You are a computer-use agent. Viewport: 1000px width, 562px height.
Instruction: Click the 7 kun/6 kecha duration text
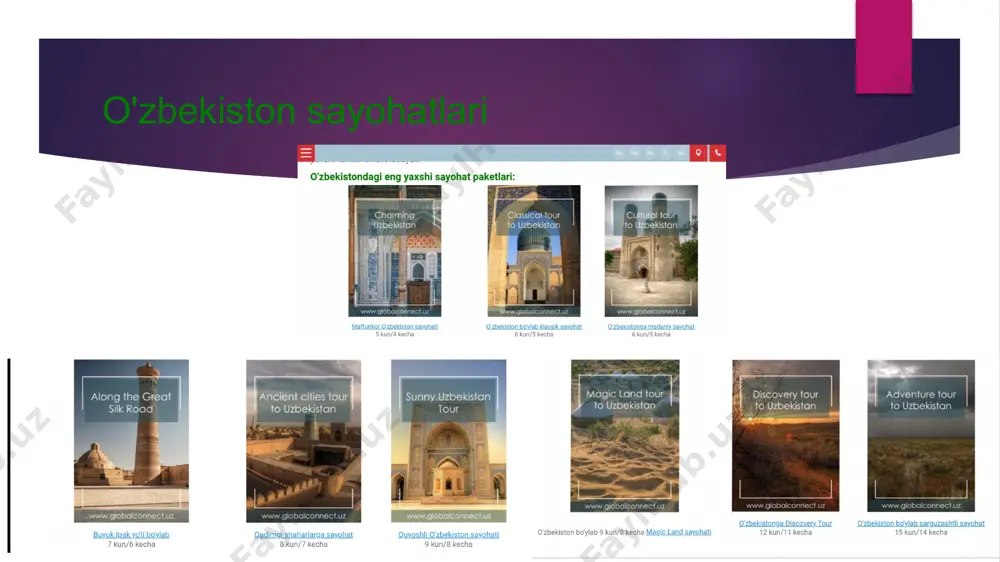pyautogui.click(x=131, y=544)
